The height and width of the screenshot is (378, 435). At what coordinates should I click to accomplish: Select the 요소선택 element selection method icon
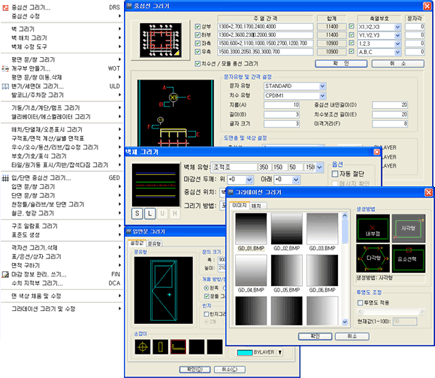coord(408,258)
